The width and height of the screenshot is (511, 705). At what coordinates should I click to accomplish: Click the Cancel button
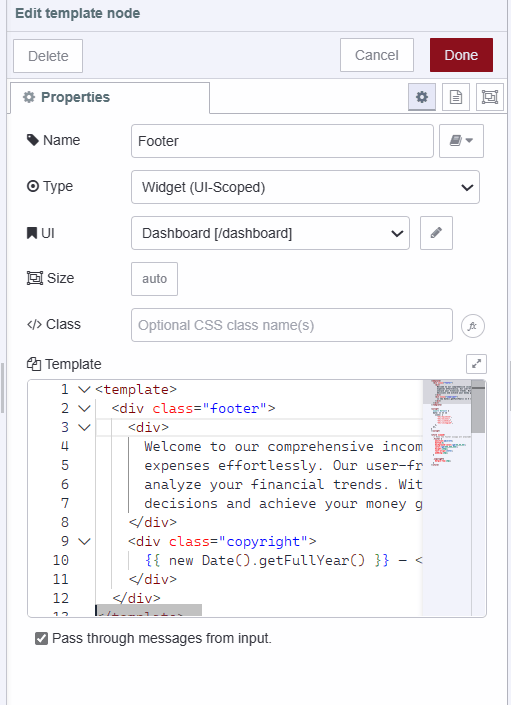pos(377,55)
